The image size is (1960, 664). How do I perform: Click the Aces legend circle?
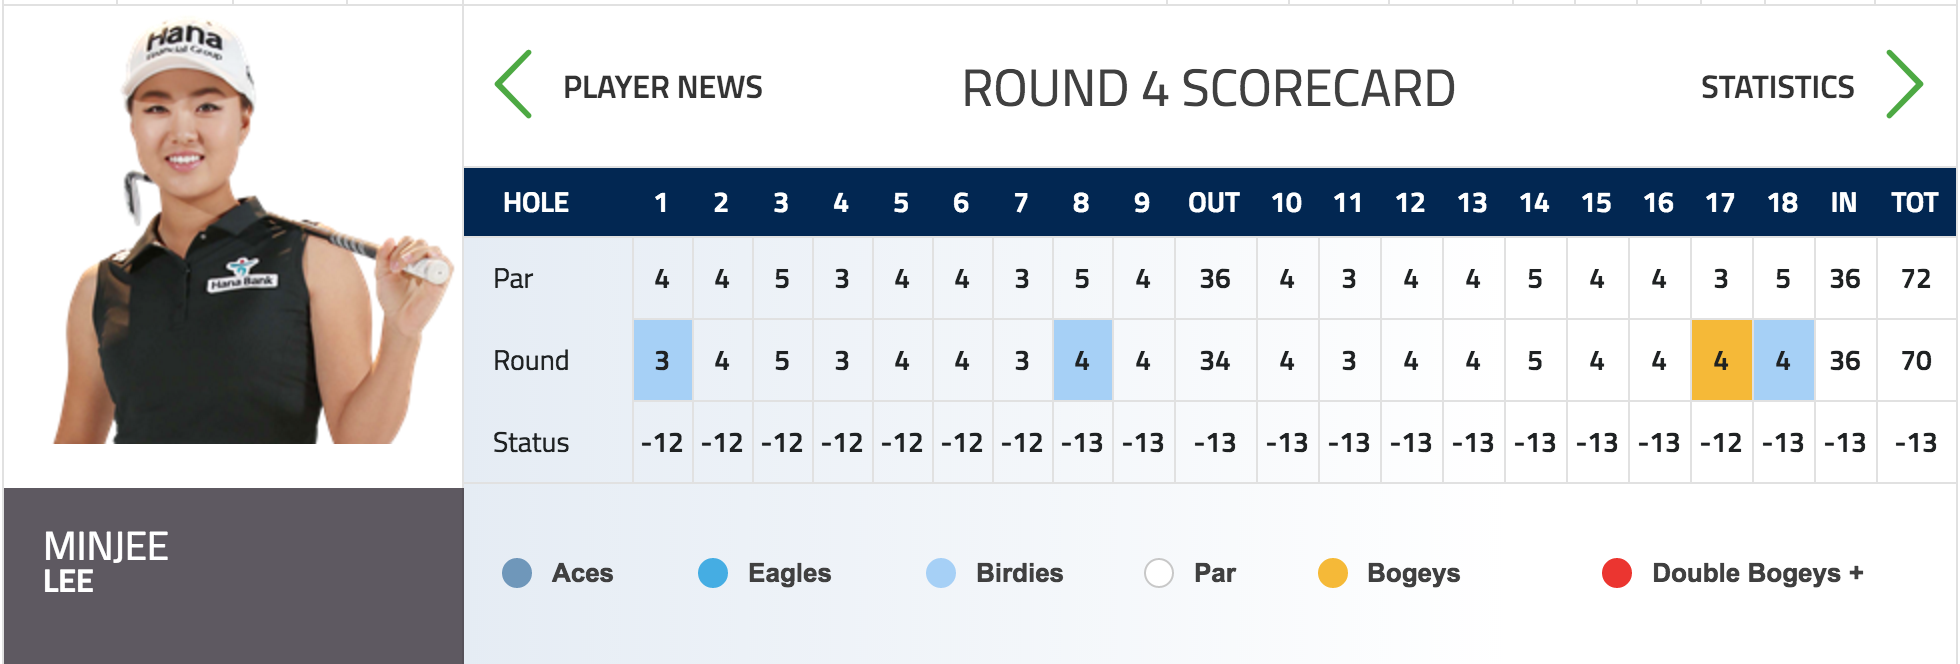517,573
